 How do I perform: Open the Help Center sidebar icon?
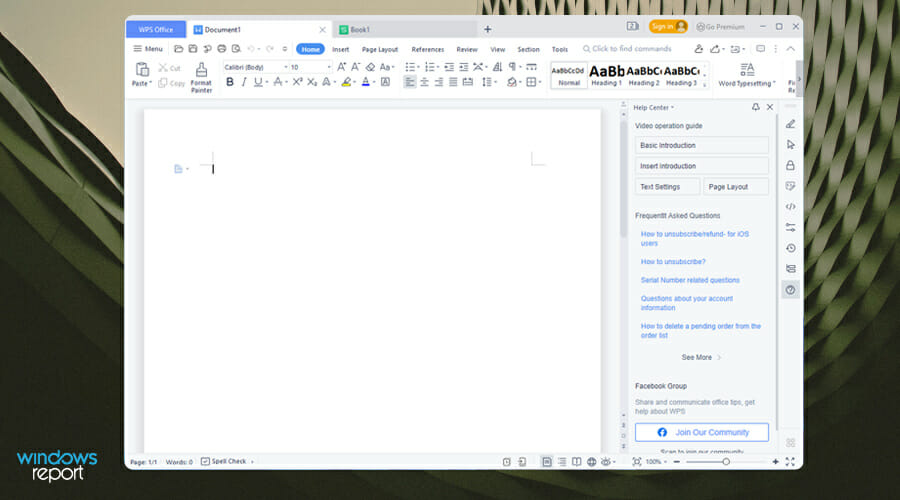tap(790, 290)
